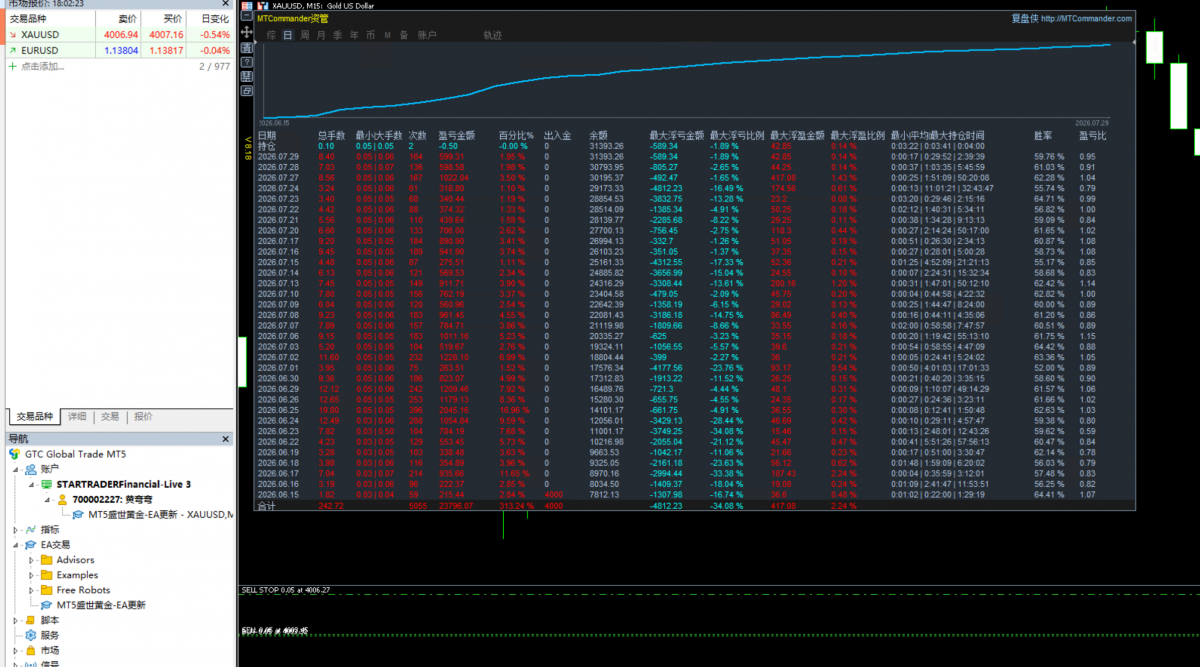The height and width of the screenshot is (667, 1200).
Task: Switch to the 报价 tab
Action: 143,417
